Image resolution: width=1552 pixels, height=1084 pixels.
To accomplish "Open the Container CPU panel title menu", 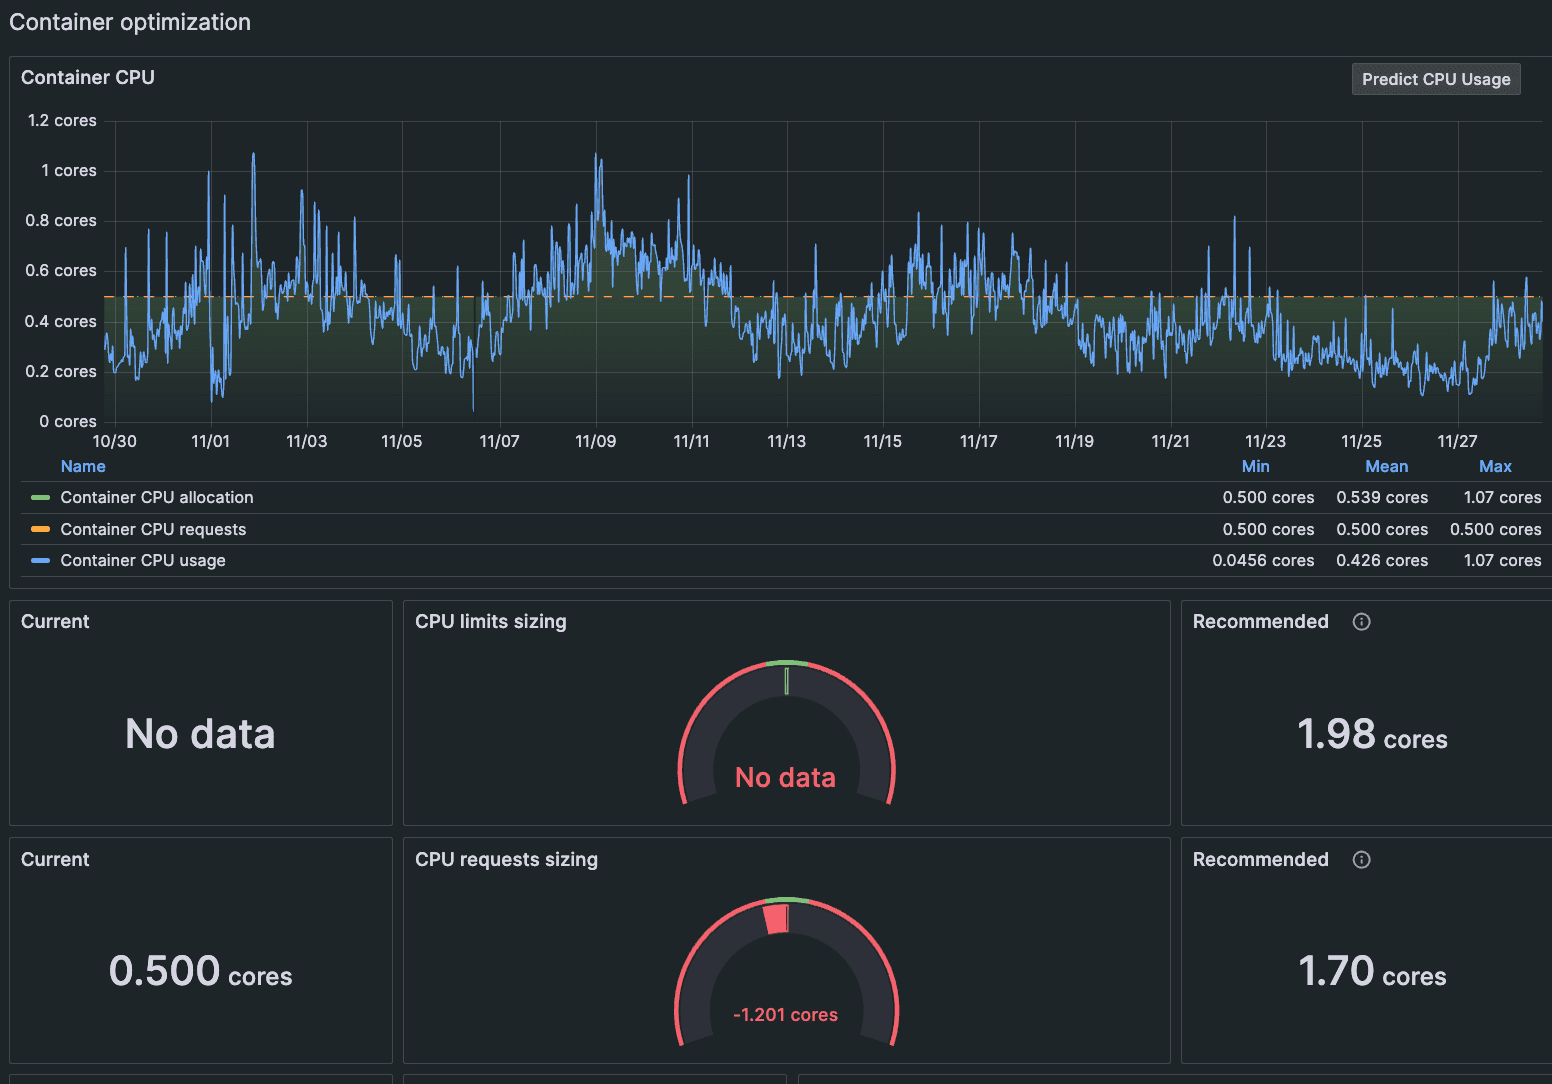I will coord(88,77).
